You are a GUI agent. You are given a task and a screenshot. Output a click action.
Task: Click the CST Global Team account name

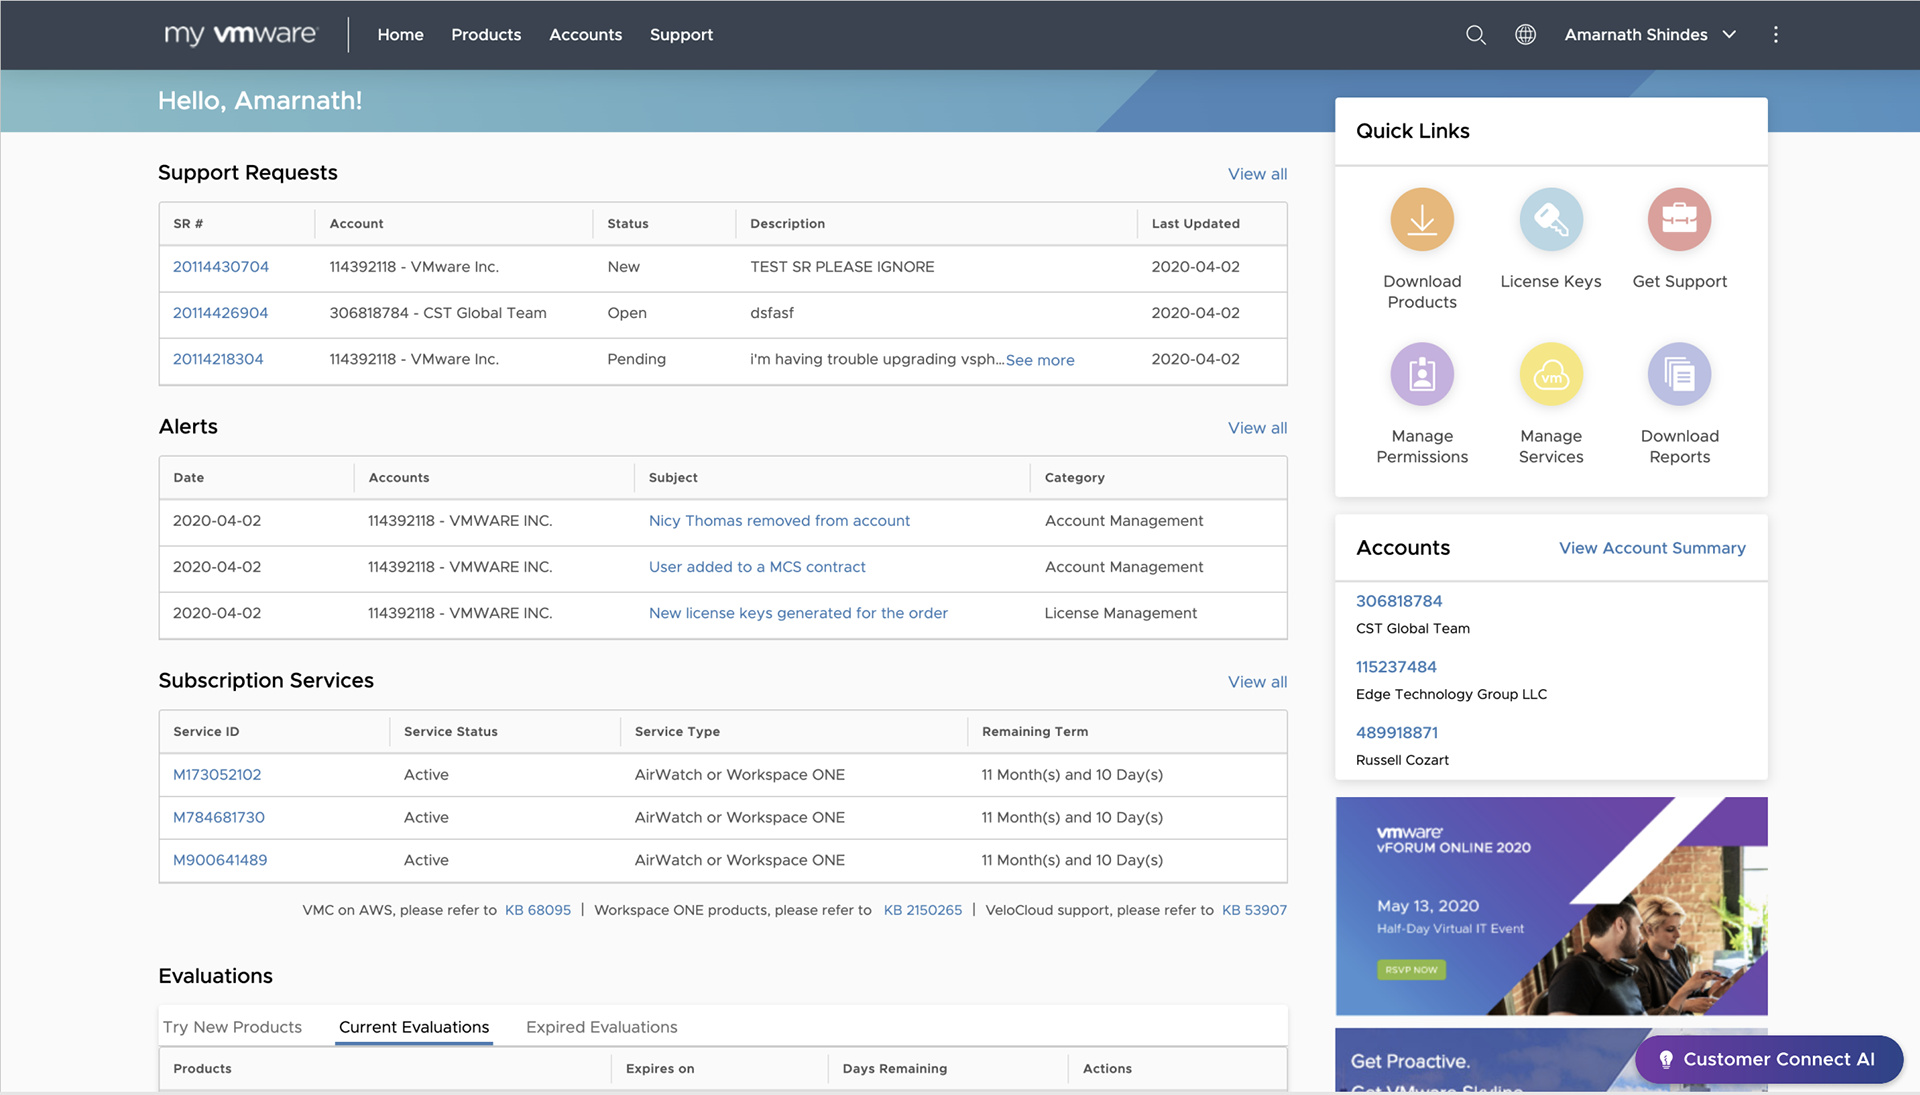[x=1412, y=629]
